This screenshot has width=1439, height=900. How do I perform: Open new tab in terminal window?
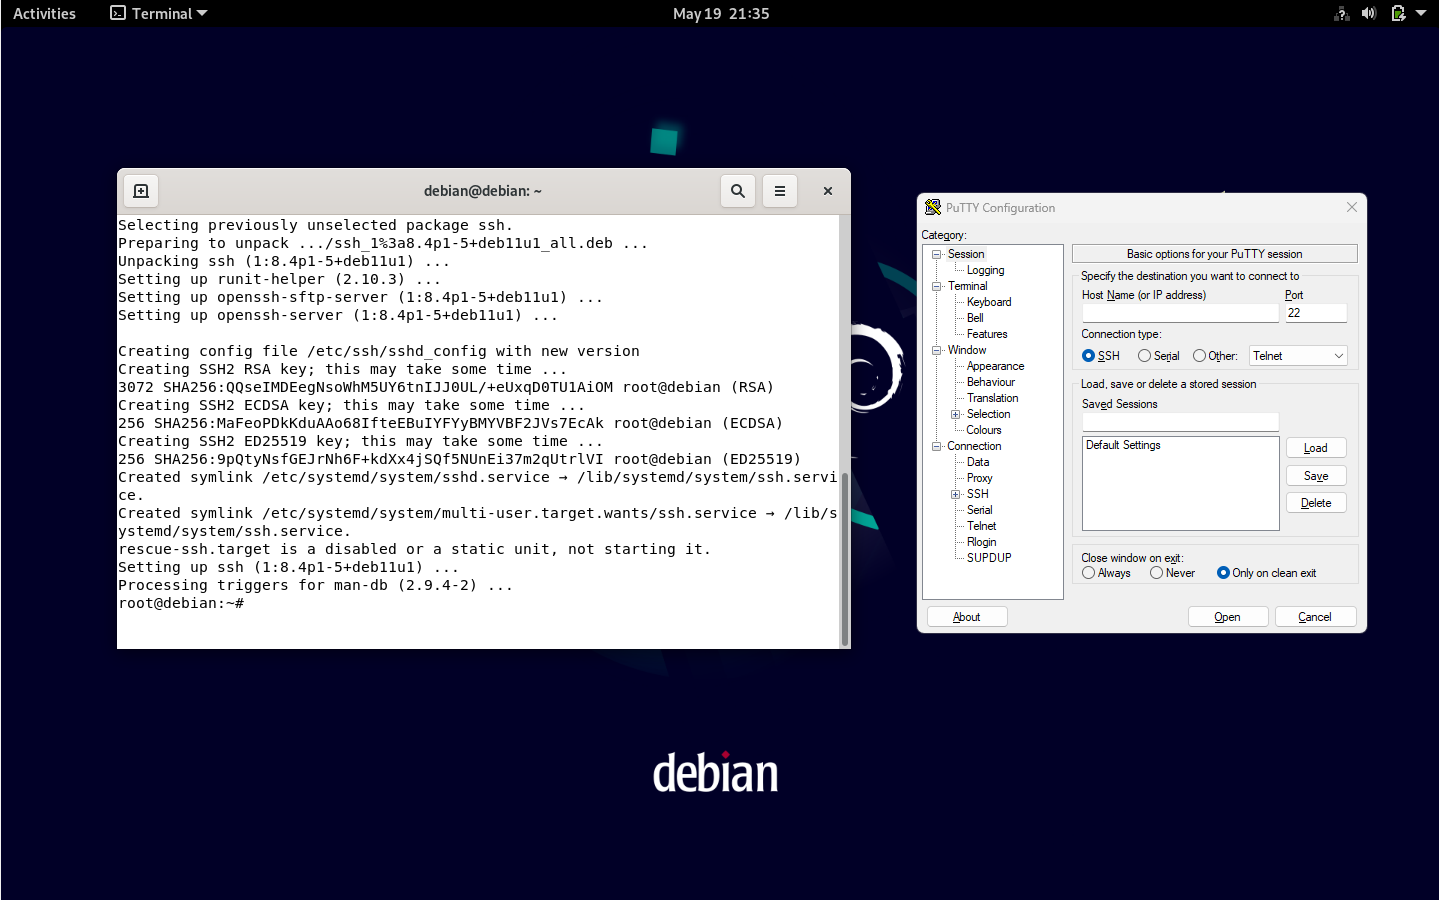(141, 191)
